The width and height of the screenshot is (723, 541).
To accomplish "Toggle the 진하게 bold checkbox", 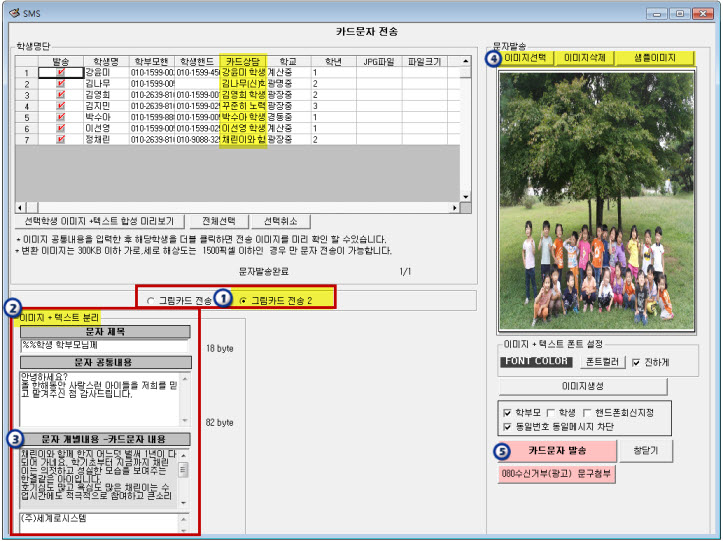I will (636, 363).
